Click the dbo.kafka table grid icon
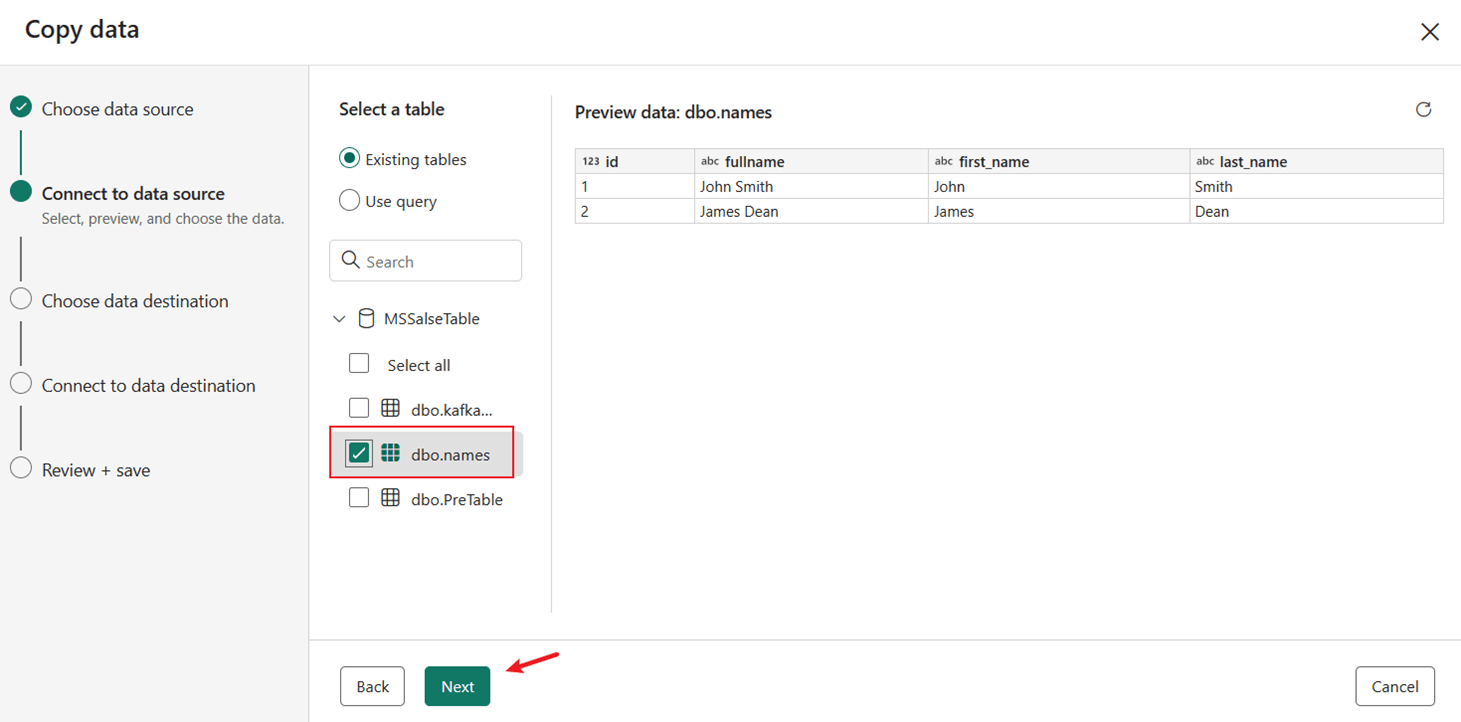This screenshot has height=722, width=1461. (x=391, y=408)
